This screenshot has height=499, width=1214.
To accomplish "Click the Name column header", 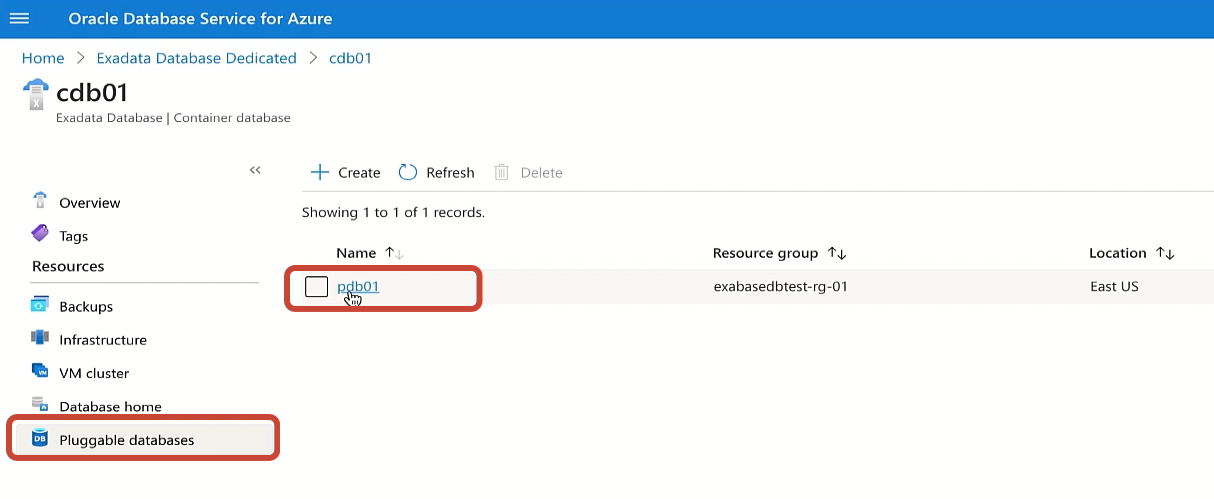I will (x=356, y=253).
